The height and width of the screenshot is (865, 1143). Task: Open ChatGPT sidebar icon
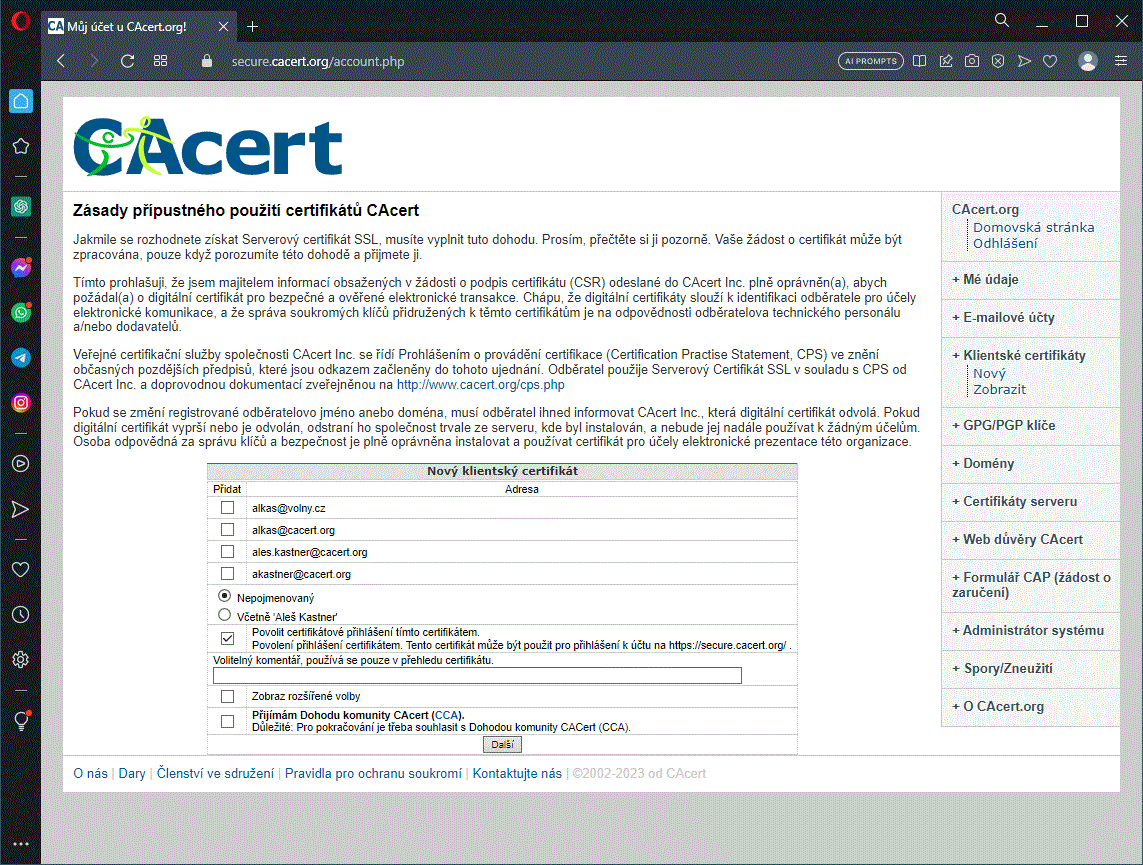pos(20,206)
